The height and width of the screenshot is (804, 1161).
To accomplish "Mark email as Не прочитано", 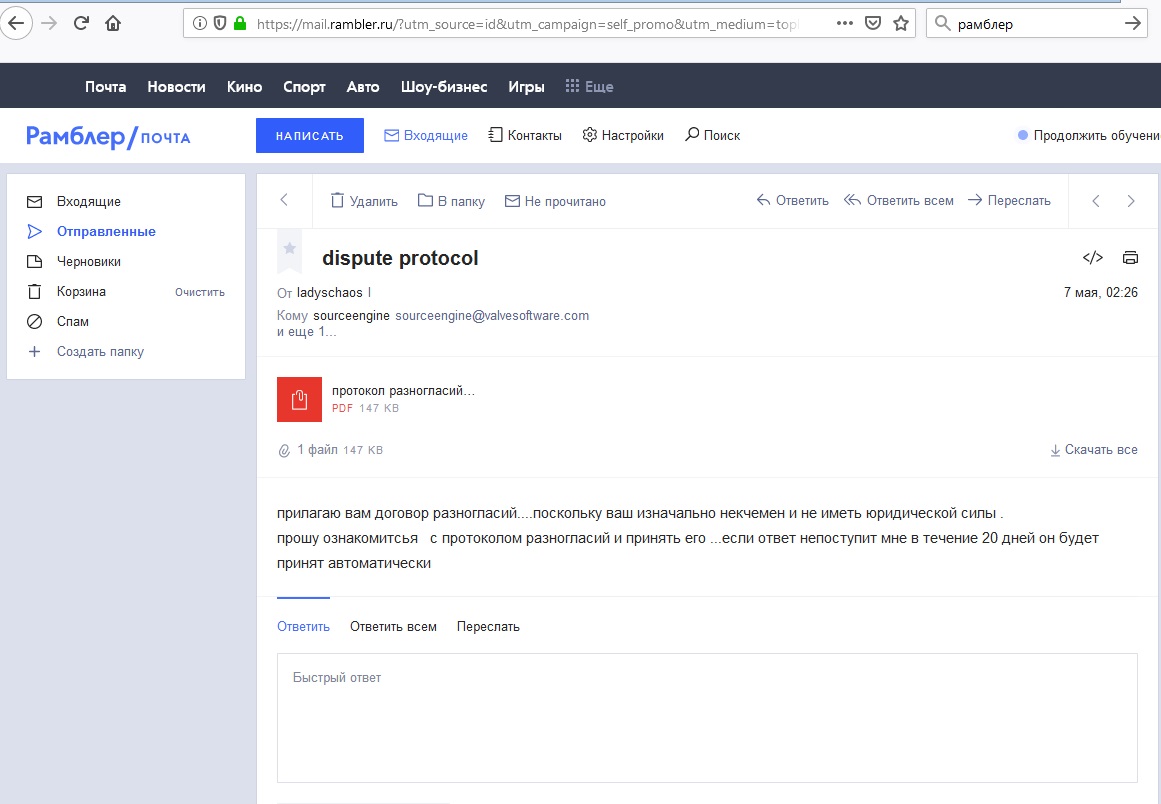I will click(555, 201).
